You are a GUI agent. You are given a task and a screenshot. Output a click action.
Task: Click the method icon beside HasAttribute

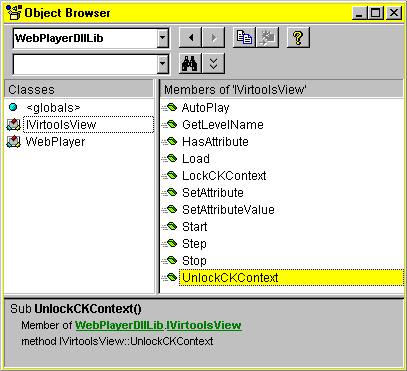170,141
